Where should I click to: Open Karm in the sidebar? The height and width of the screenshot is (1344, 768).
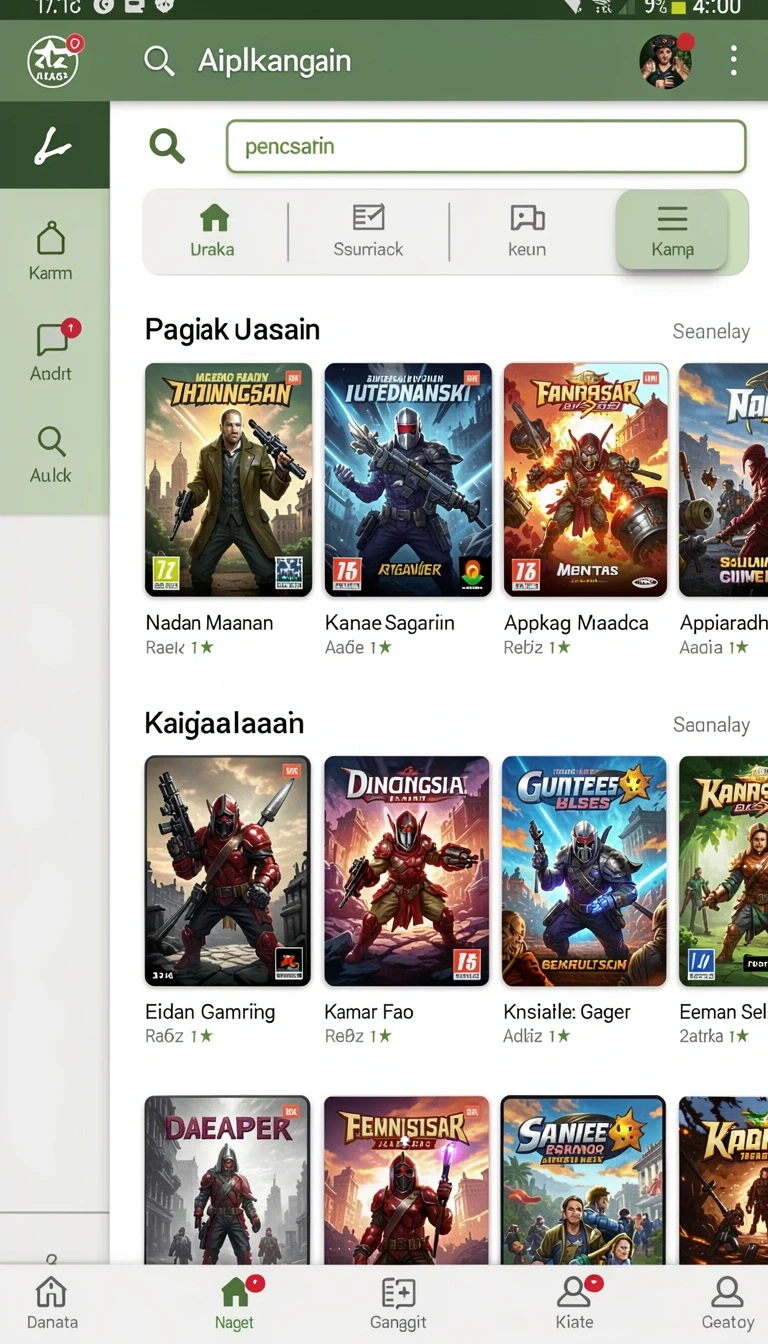[51, 252]
